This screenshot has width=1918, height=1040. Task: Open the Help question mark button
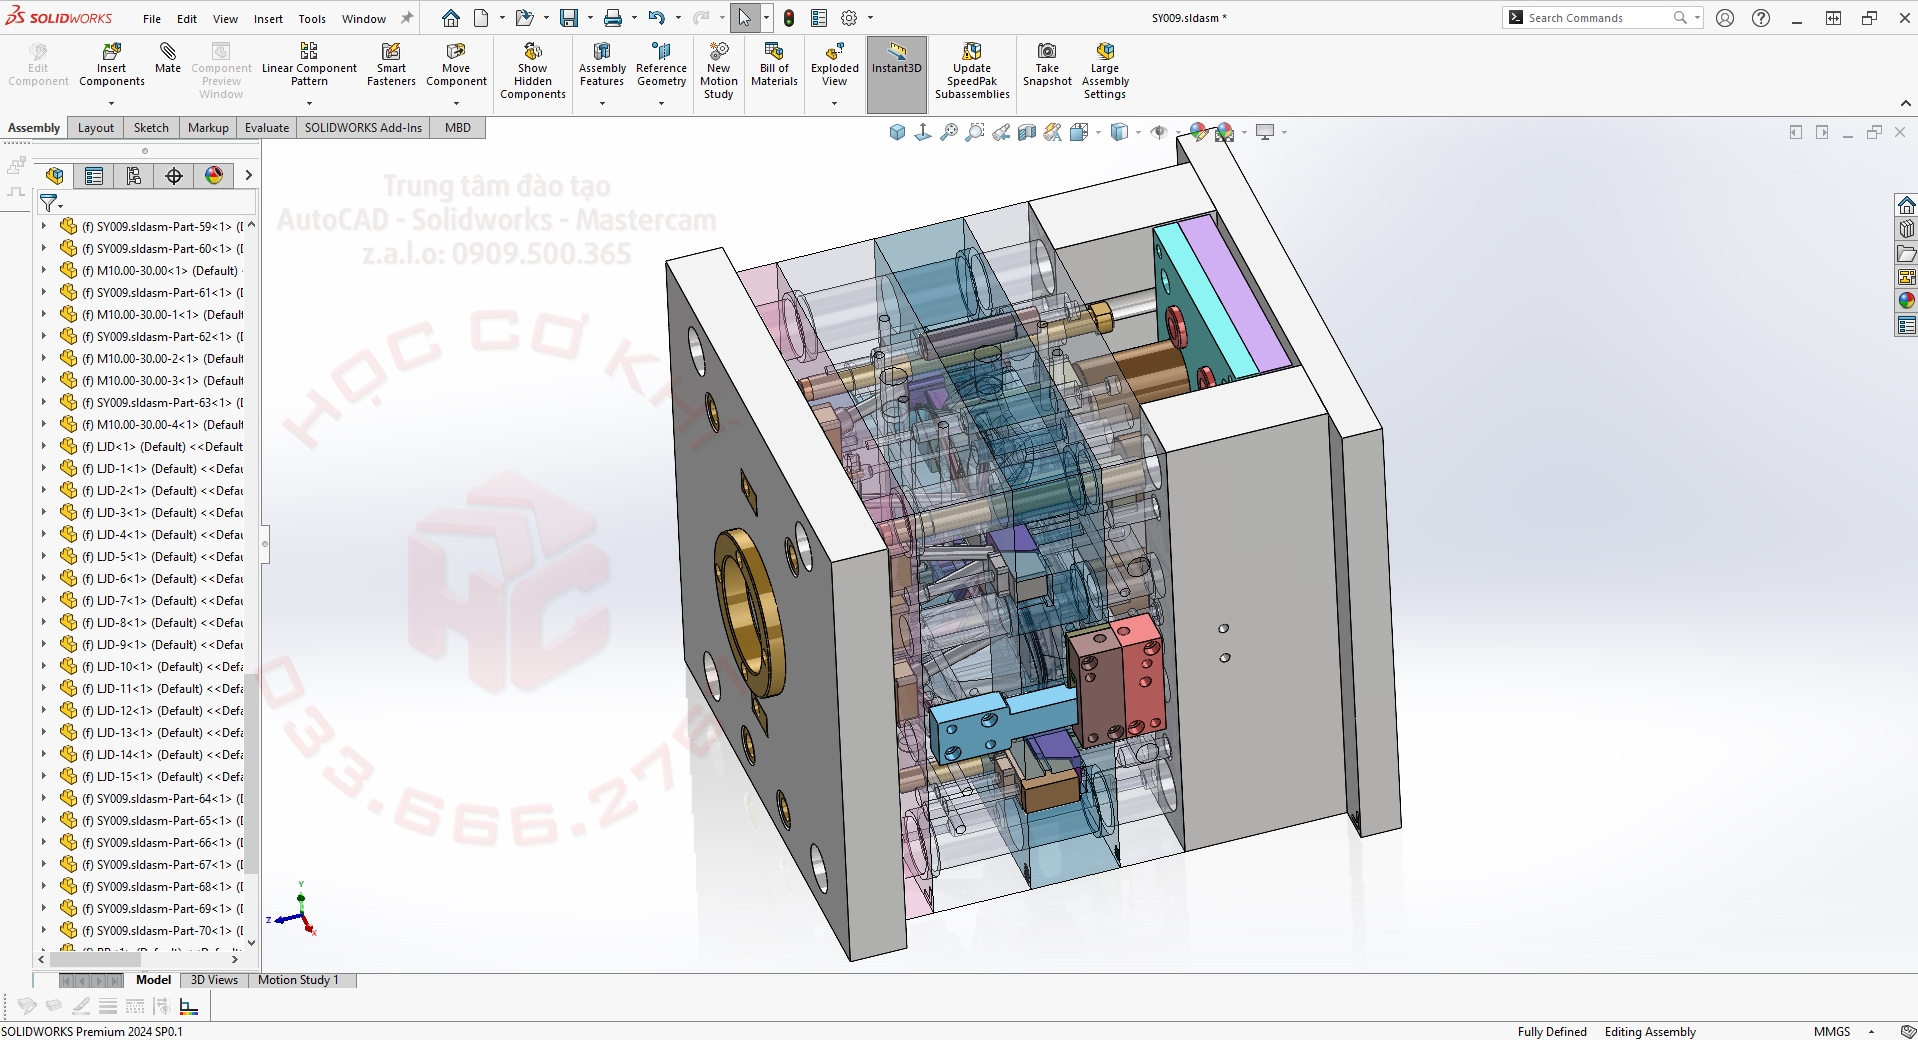click(1761, 18)
